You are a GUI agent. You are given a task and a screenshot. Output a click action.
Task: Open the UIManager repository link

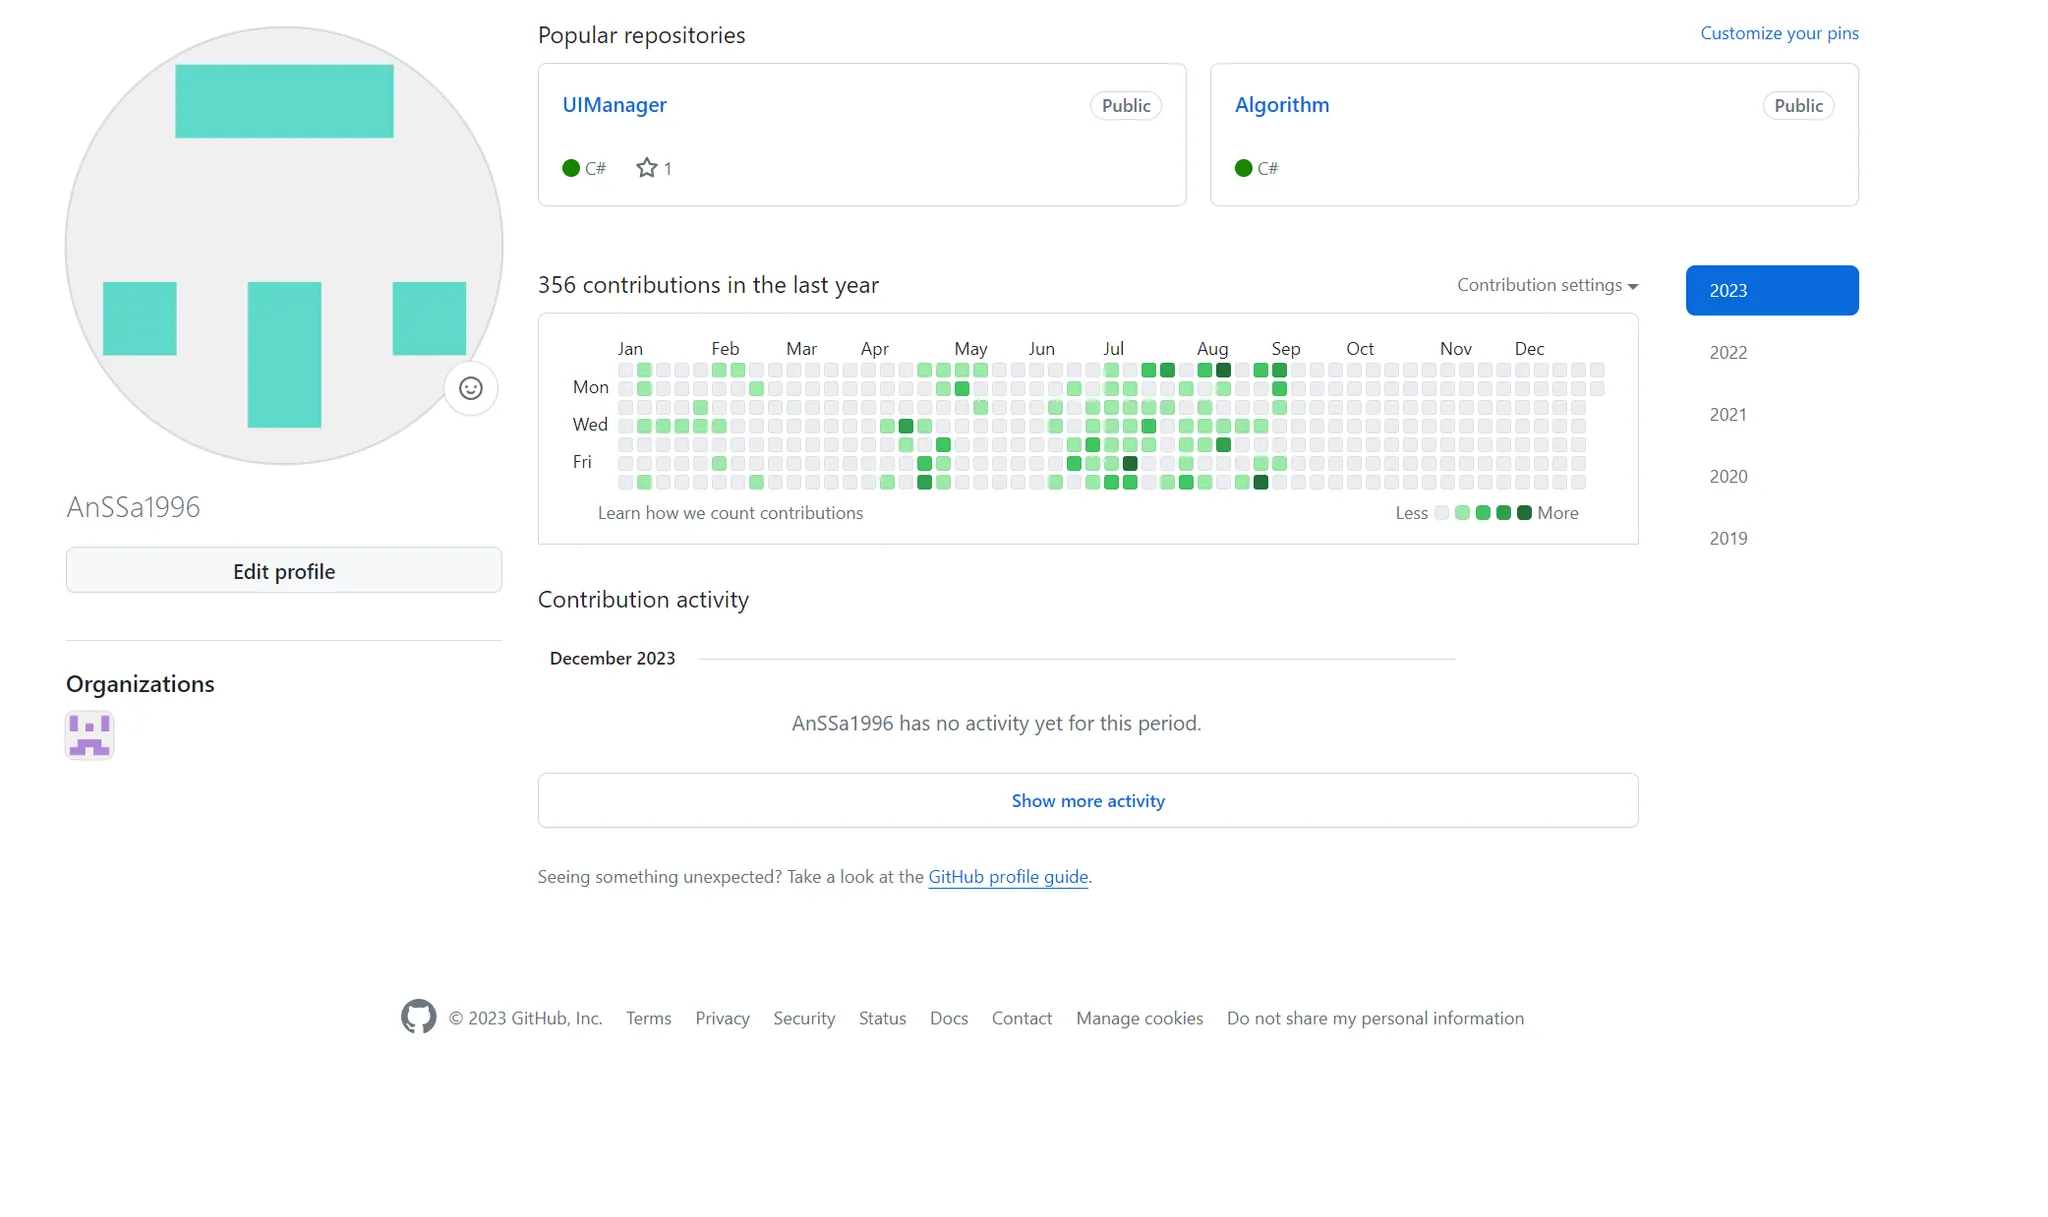tap(614, 105)
